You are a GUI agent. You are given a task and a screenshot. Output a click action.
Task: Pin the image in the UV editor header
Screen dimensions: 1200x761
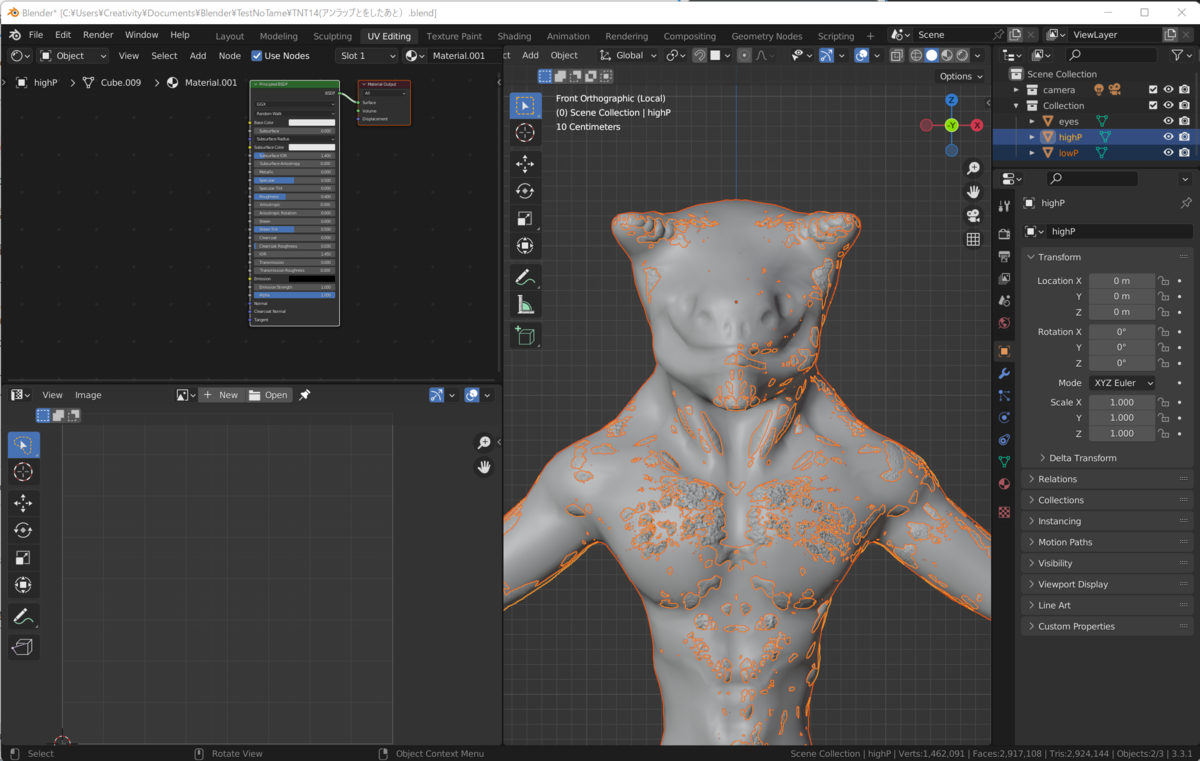tap(305, 395)
